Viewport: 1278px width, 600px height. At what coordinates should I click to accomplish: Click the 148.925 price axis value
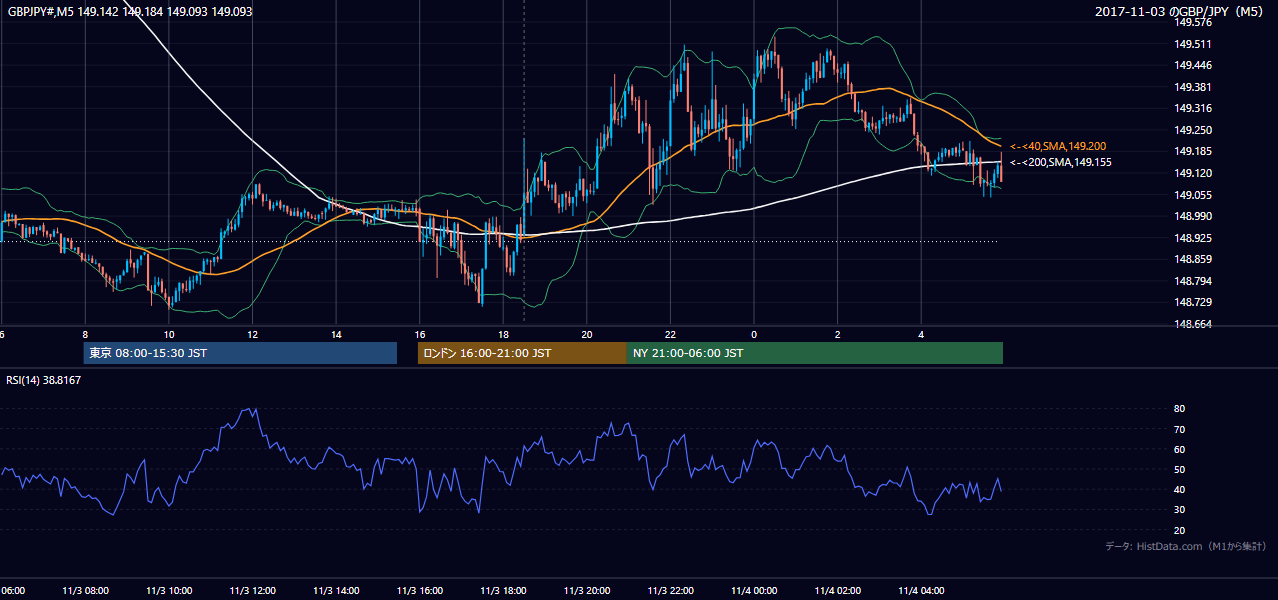click(1194, 238)
